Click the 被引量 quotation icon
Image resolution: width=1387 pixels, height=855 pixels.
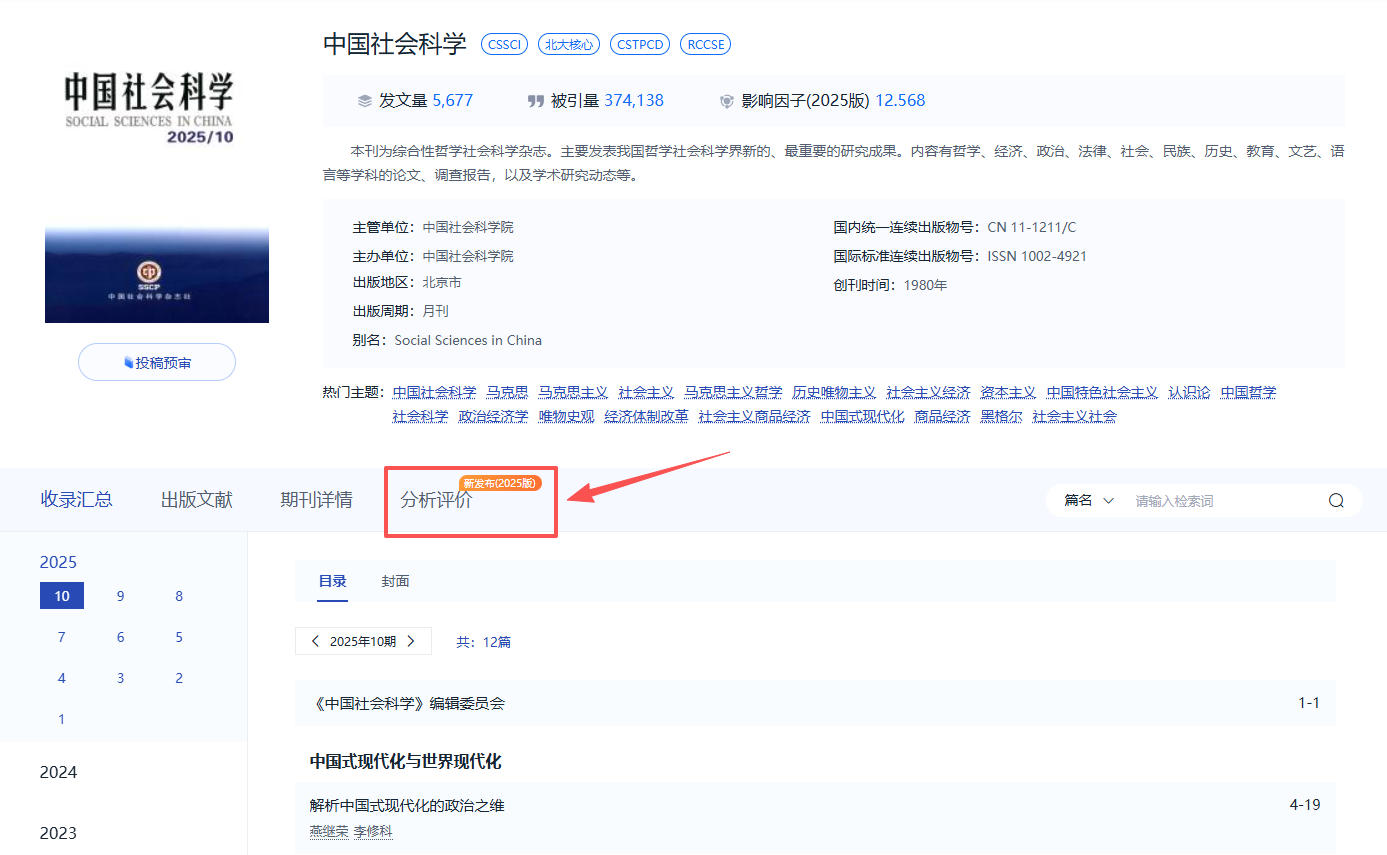pyautogui.click(x=537, y=100)
